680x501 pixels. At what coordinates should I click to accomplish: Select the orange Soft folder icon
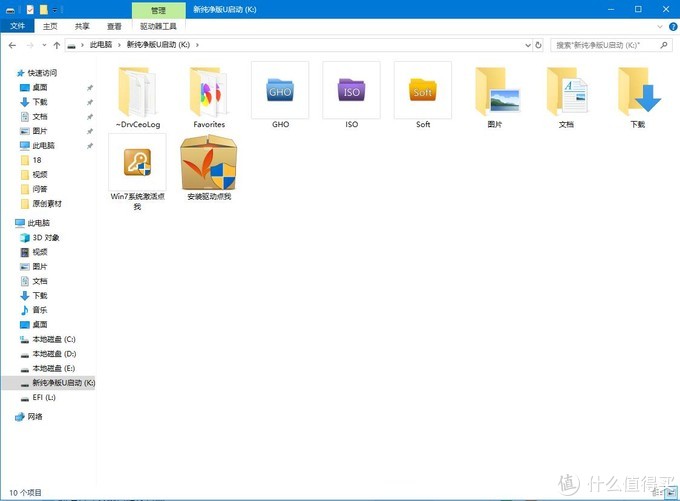point(423,90)
